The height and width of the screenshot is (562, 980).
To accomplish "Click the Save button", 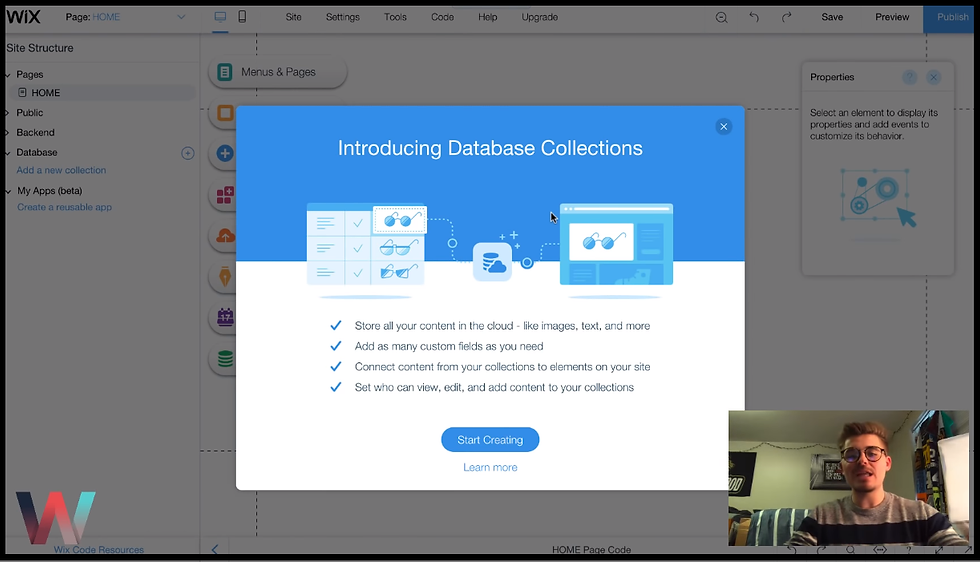I will 832,17.
